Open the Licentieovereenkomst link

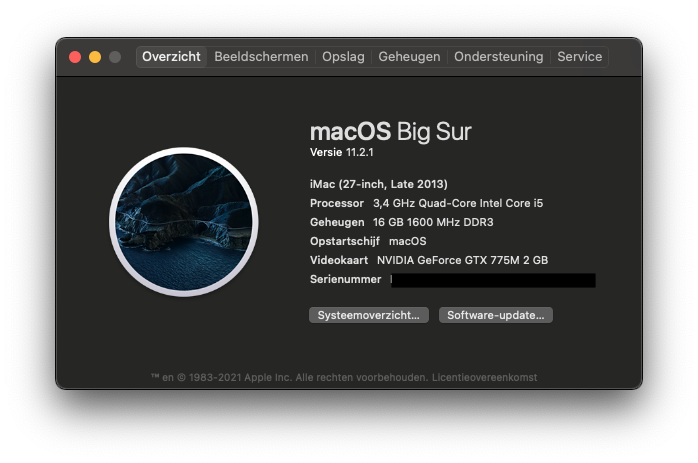(x=484, y=378)
